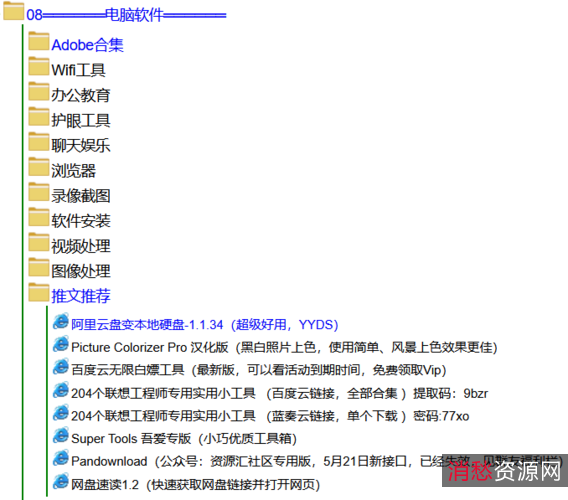The image size is (568, 500).
Task: Select the 办公教育 folder name
Action: tap(81, 95)
